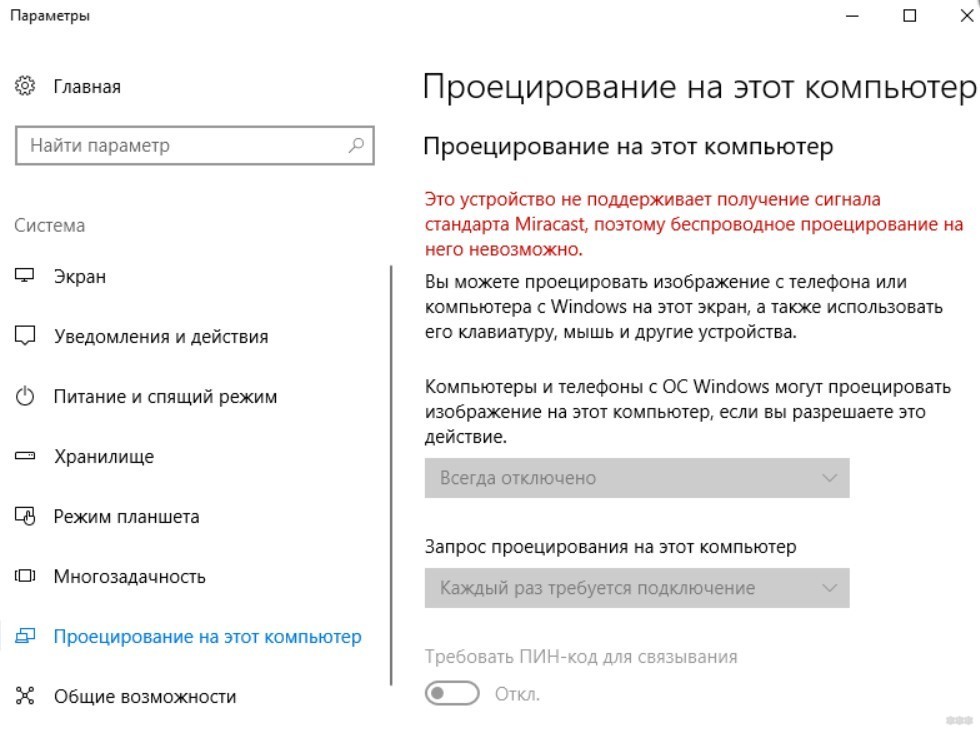Click the Режим планшета tablet icon
Screen dimensions: 980x734
coord(23,516)
